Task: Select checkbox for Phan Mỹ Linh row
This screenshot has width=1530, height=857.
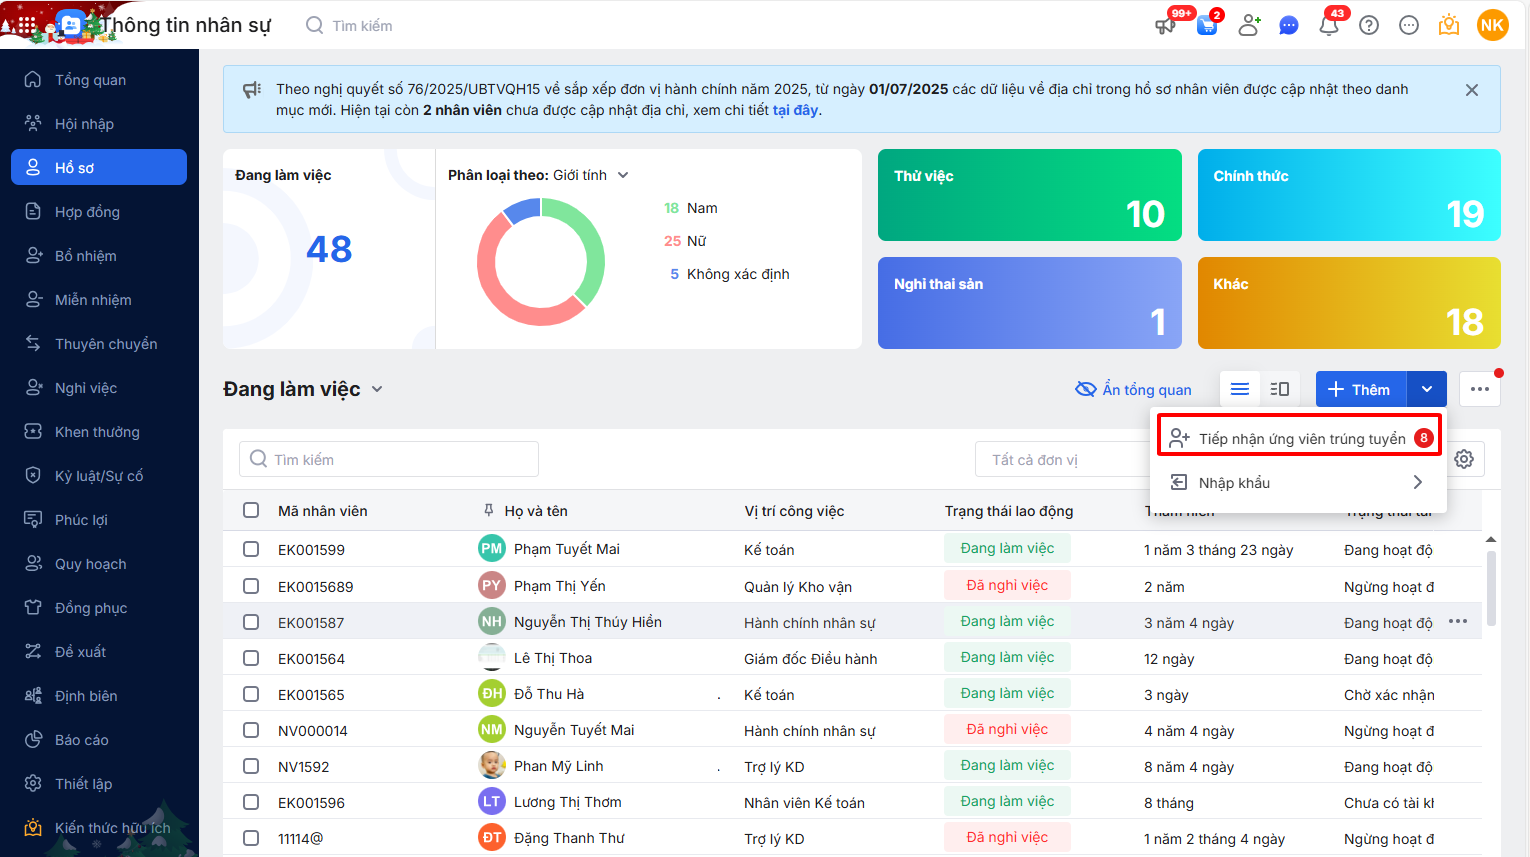Action: (x=251, y=766)
